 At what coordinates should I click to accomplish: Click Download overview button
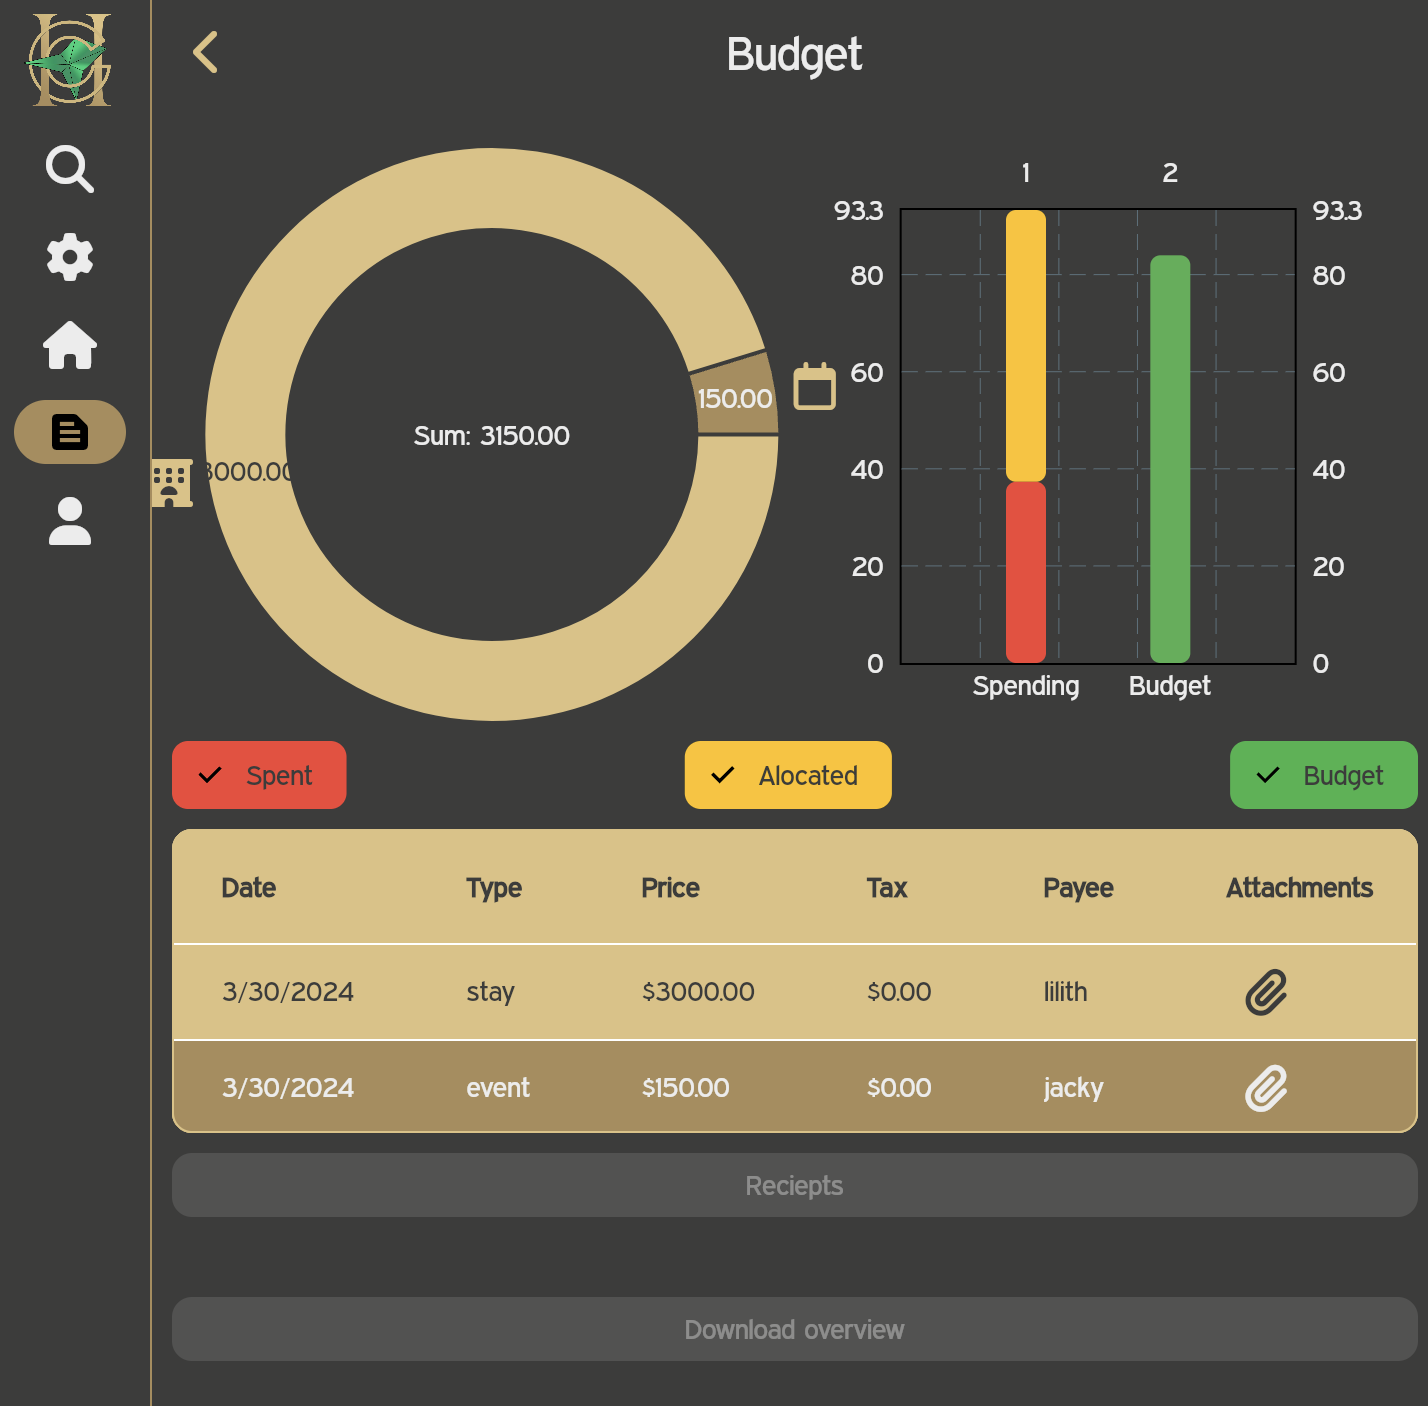[794, 1329]
